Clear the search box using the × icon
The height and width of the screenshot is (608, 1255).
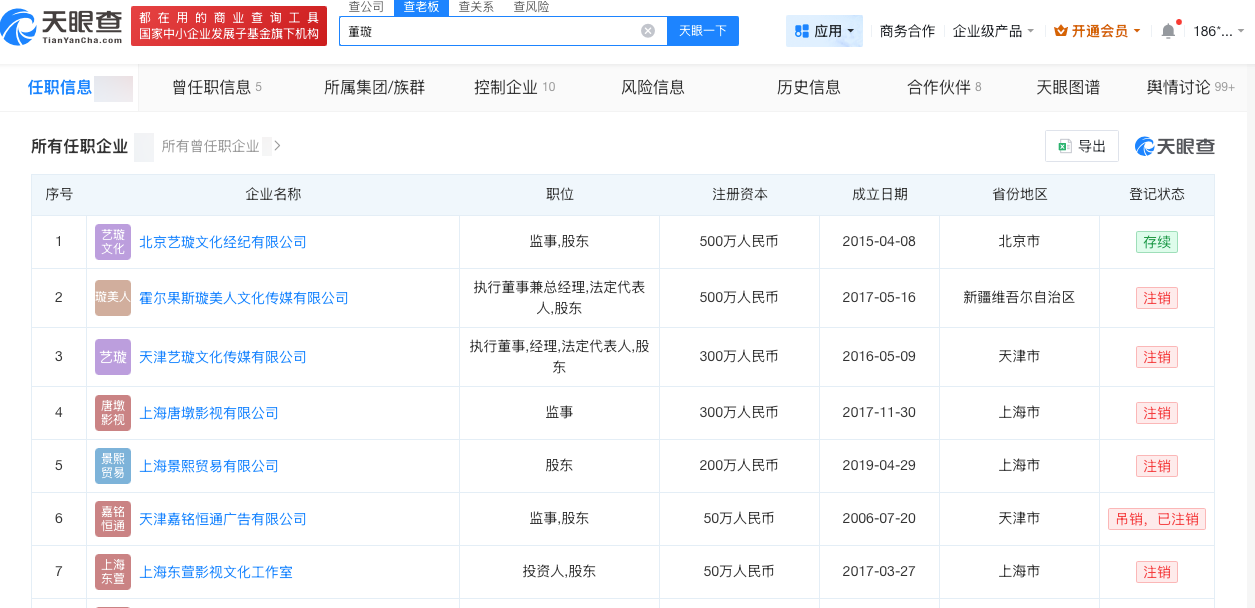click(x=648, y=30)
